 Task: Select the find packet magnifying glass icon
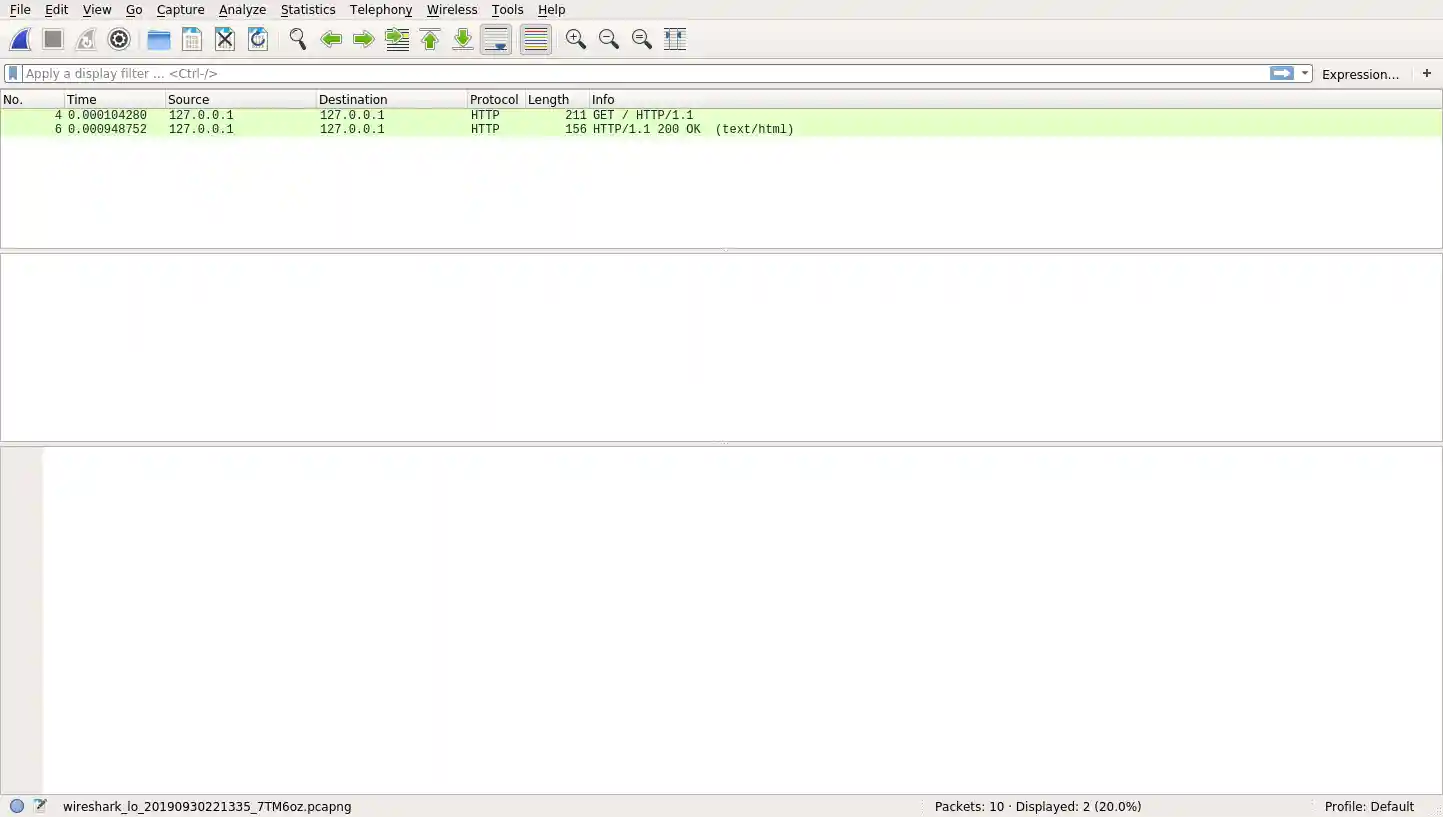pyautogui.click(x=297, y=39)
